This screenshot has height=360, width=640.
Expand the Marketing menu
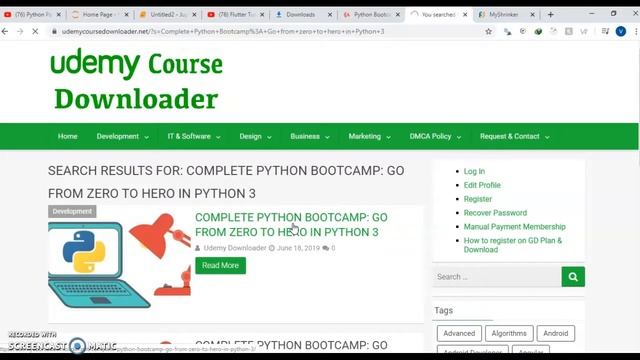[369, 136]
